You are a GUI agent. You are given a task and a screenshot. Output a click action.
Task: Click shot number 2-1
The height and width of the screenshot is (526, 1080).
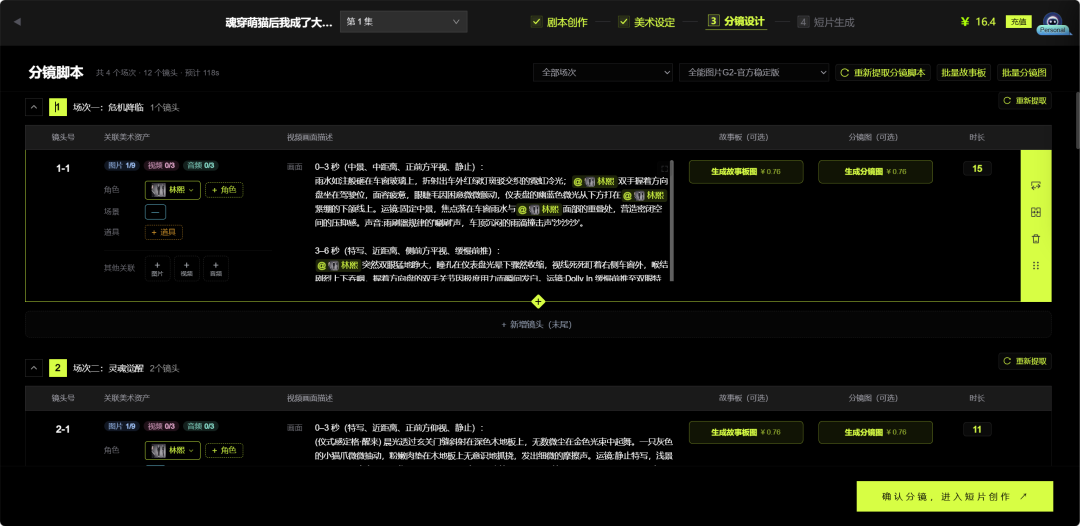click(x=63, y=429)
